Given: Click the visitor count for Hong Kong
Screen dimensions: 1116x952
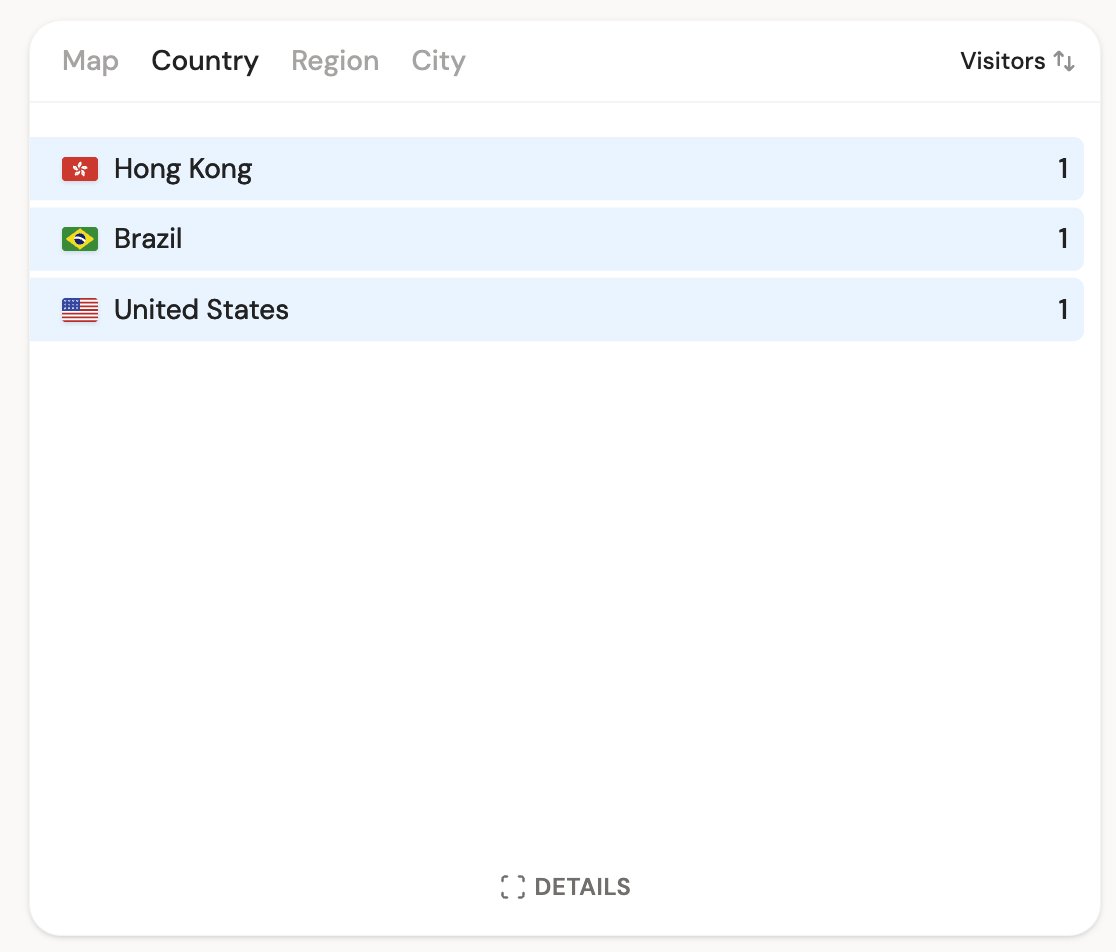Looking at the screenshot, I should click(x=1063, y=168).
